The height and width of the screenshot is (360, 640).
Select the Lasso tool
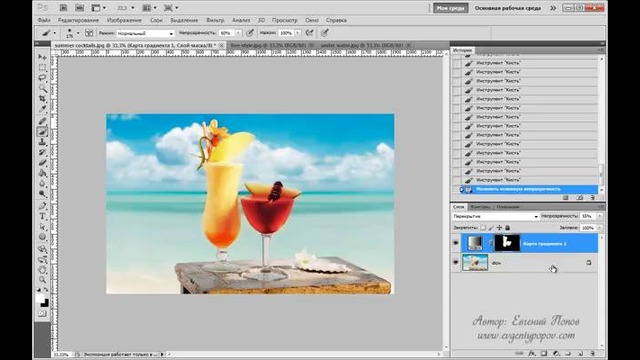pos(42,78)
